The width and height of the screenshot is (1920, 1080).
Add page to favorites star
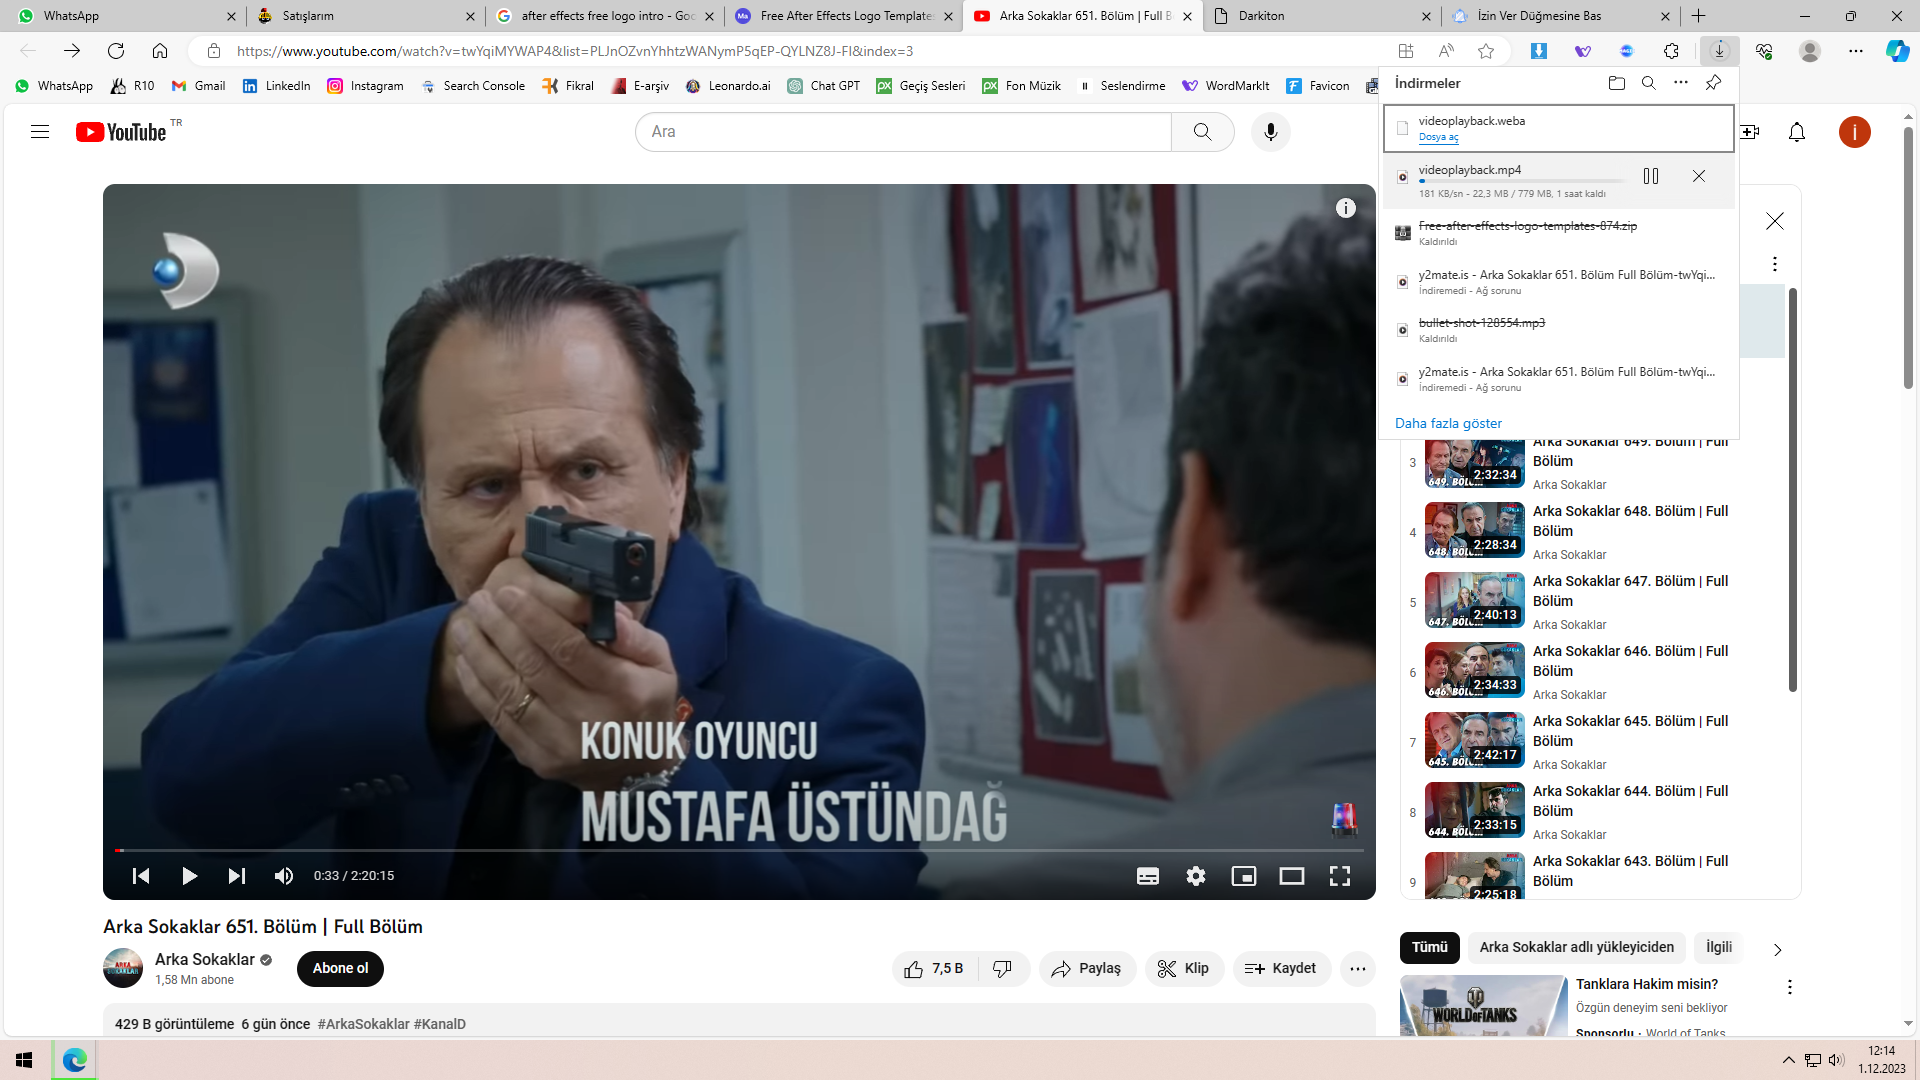pyautogui.click(x=1486, y=51)
